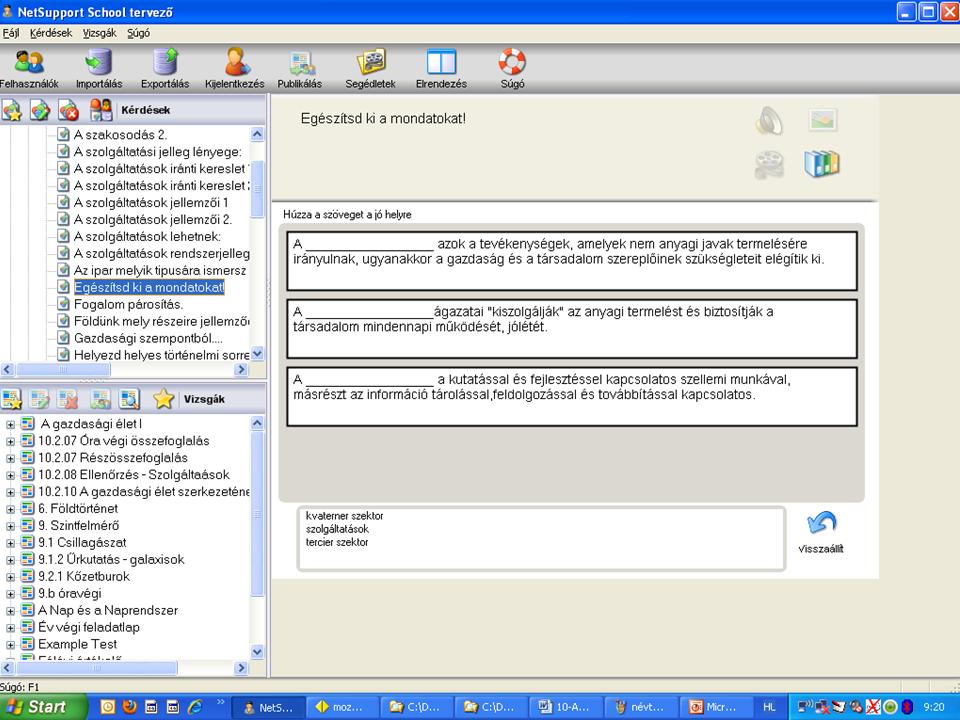Select 'A szakosodás 2.' question item
The height and width of the screenshot is (720, 960).
[x=120, y=134]
